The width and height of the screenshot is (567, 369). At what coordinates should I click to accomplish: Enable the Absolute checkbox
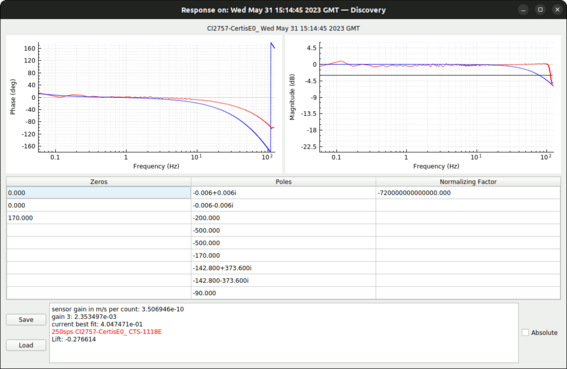[x=525, y=332]
